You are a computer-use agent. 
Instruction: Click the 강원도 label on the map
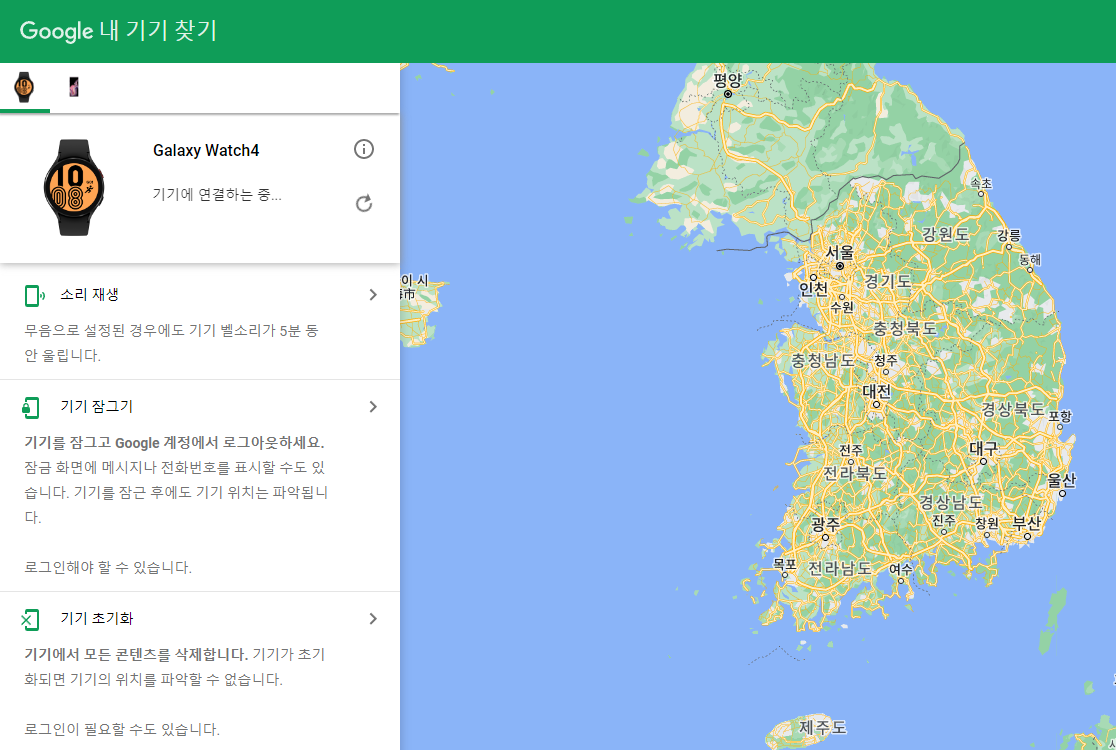[x=945, y=233]
